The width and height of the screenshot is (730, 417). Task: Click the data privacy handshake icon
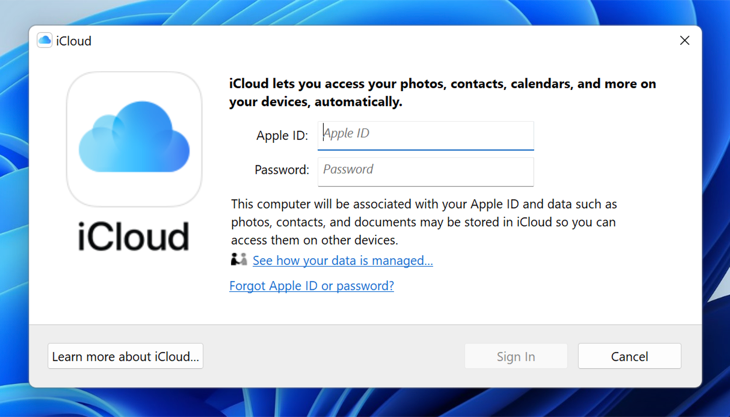(239, 259)
